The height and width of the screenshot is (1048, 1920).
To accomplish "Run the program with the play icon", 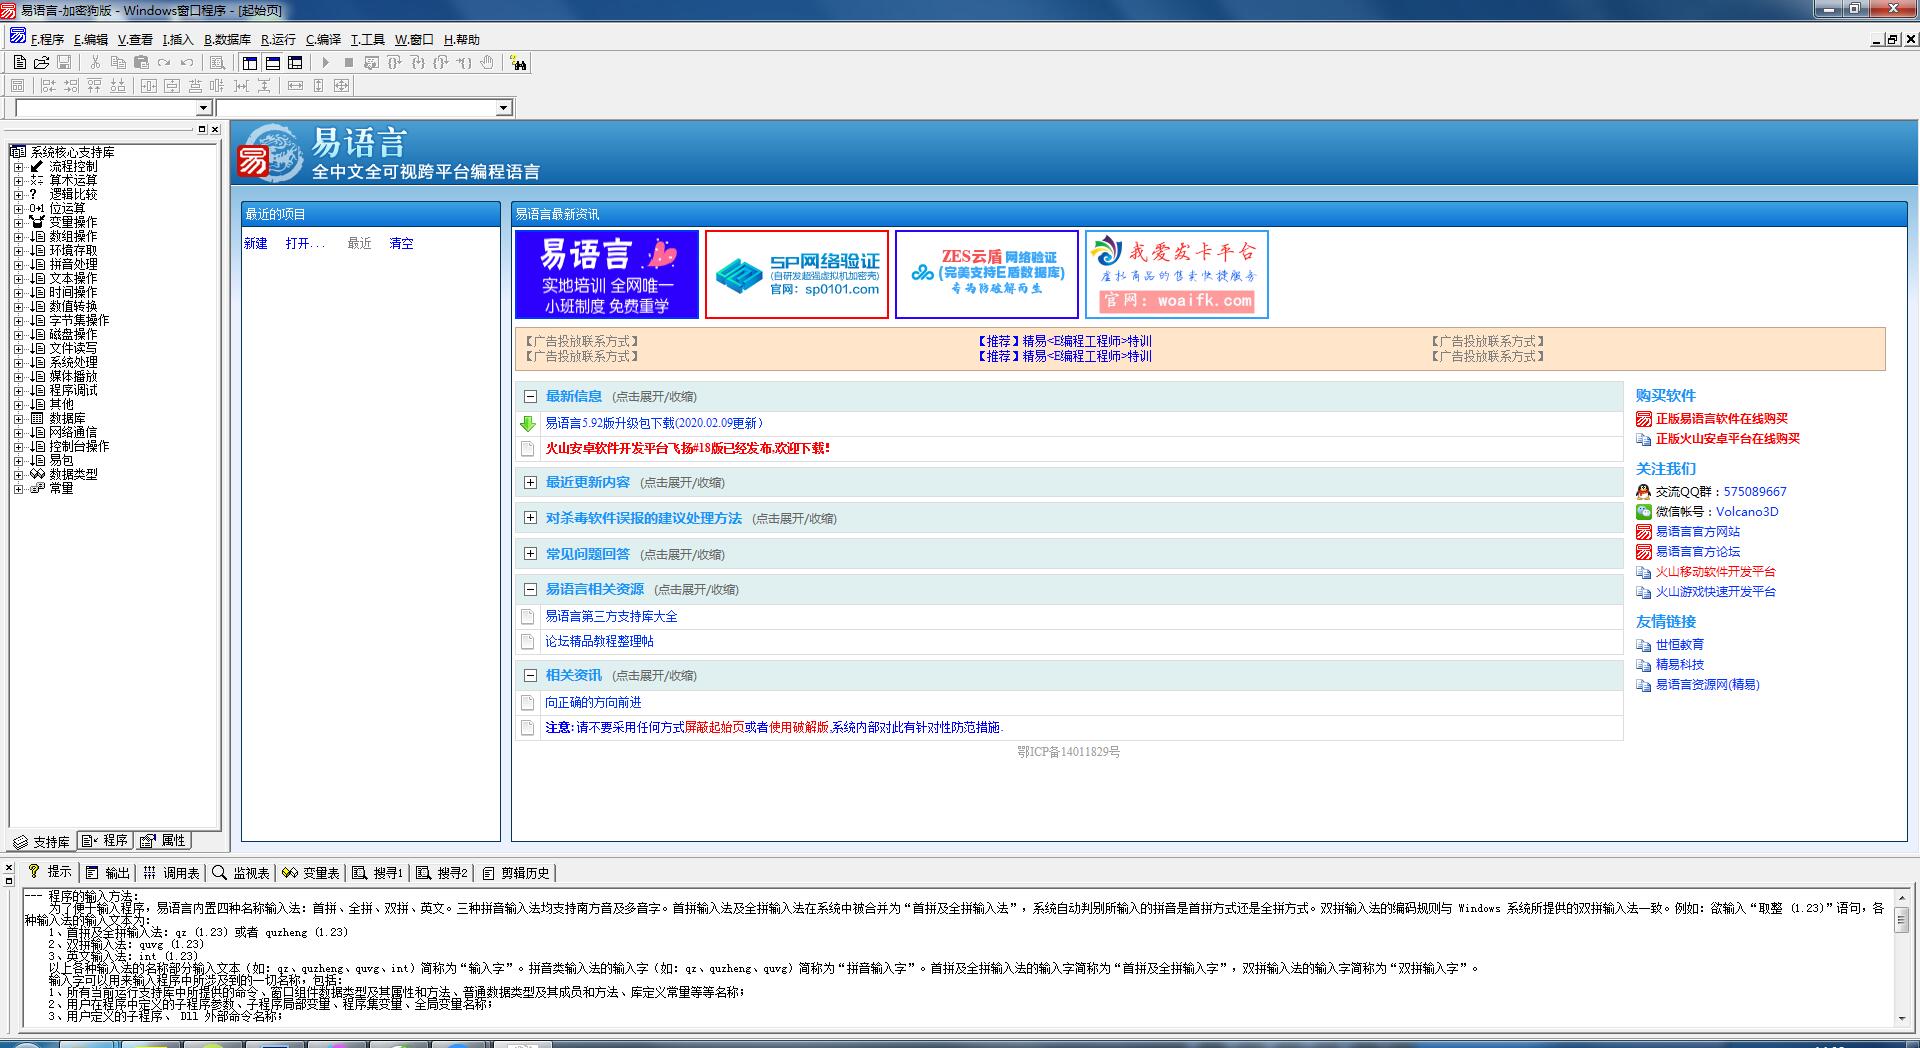I will 326,62.
